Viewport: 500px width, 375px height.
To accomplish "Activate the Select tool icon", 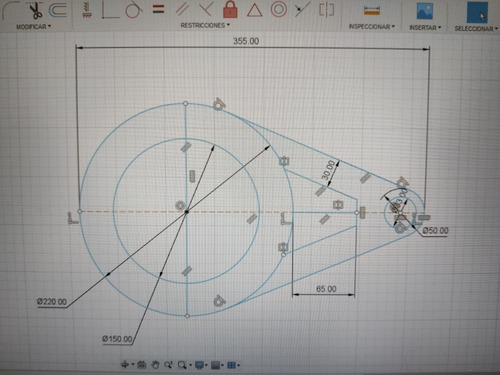I will click(x=477, y=12).
